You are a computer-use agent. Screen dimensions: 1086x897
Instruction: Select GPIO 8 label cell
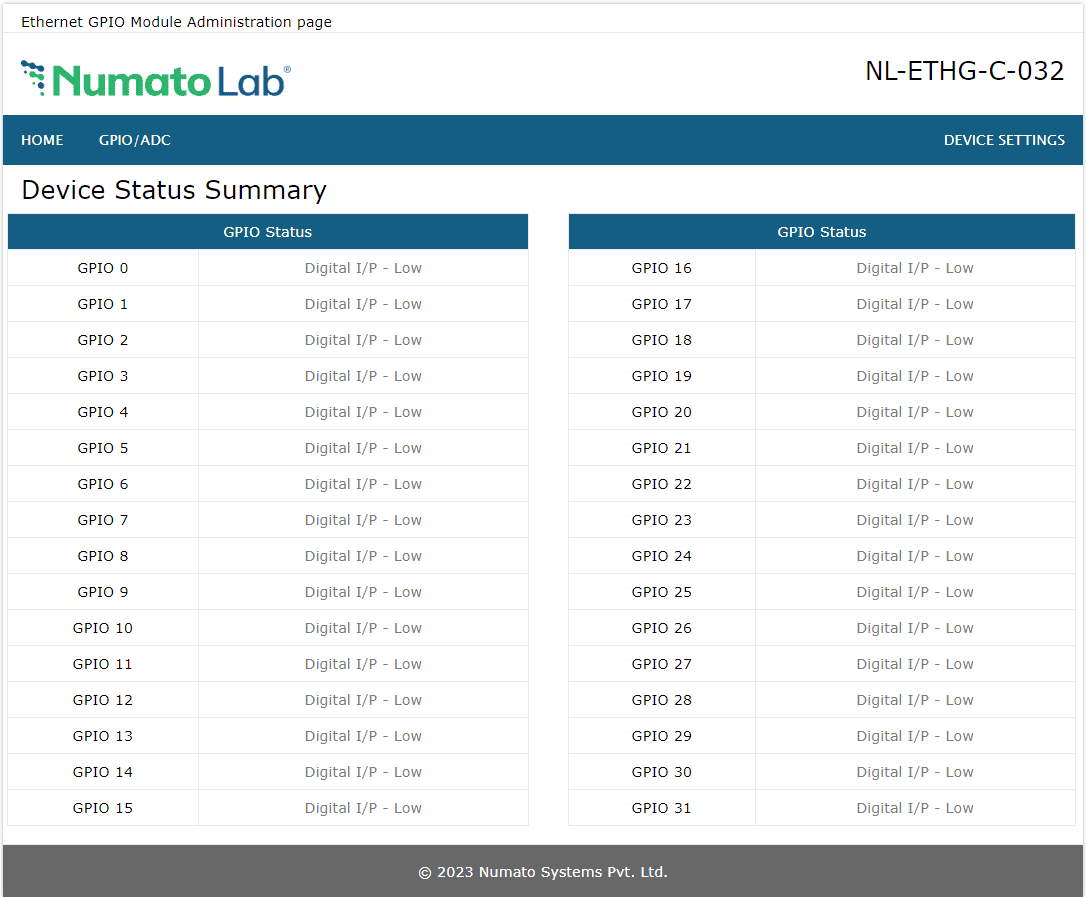(103, 556)
